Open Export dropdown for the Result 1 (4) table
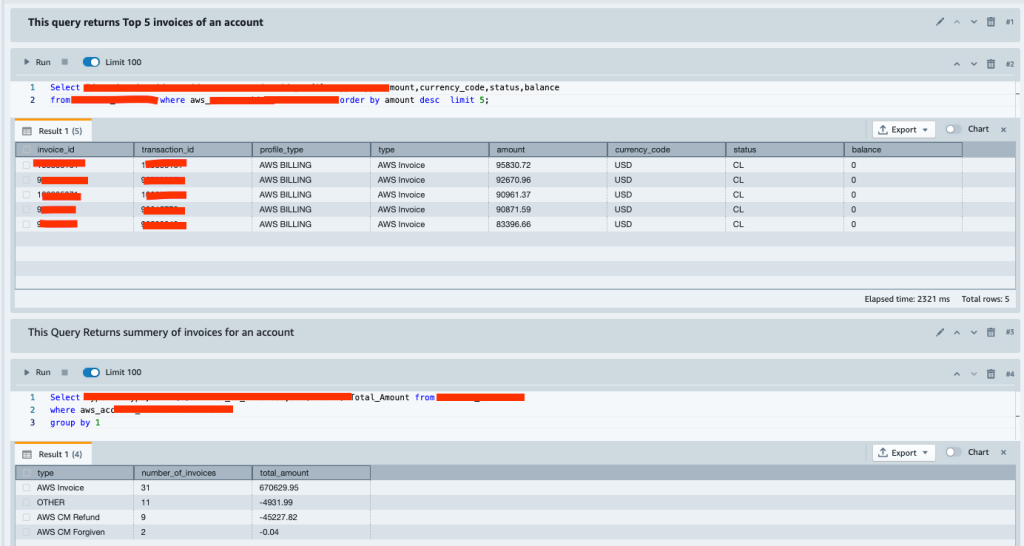This screenshot has width=1024, height=546. [904, 453]
